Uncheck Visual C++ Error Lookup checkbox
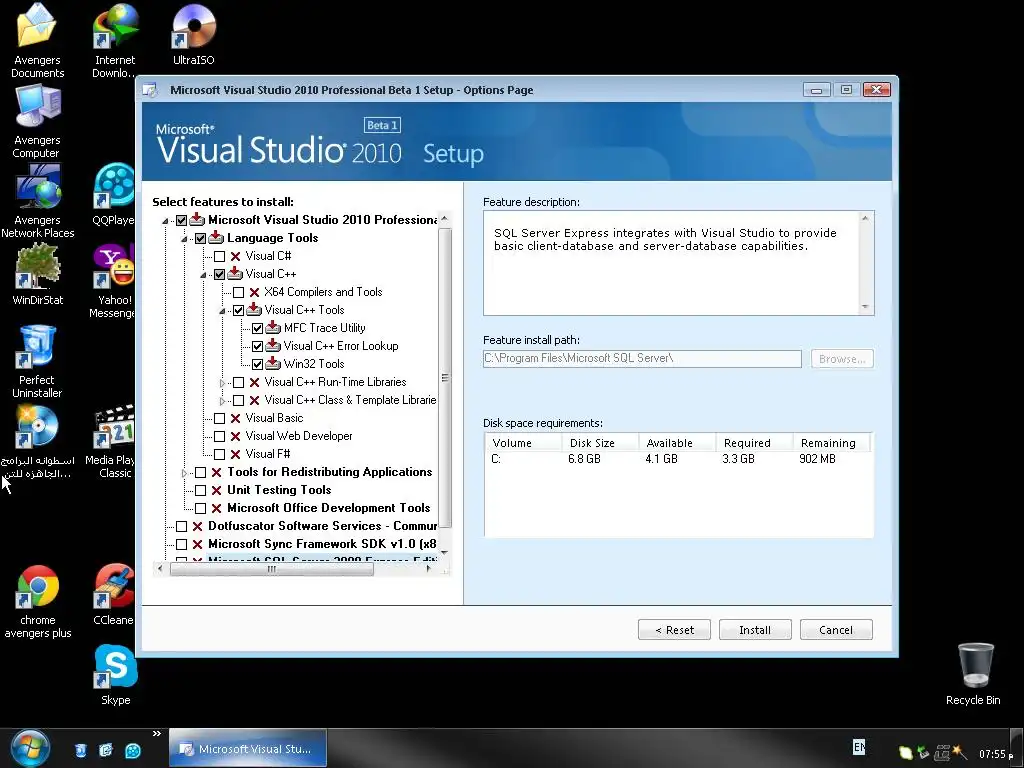 (x=257, y=346)
